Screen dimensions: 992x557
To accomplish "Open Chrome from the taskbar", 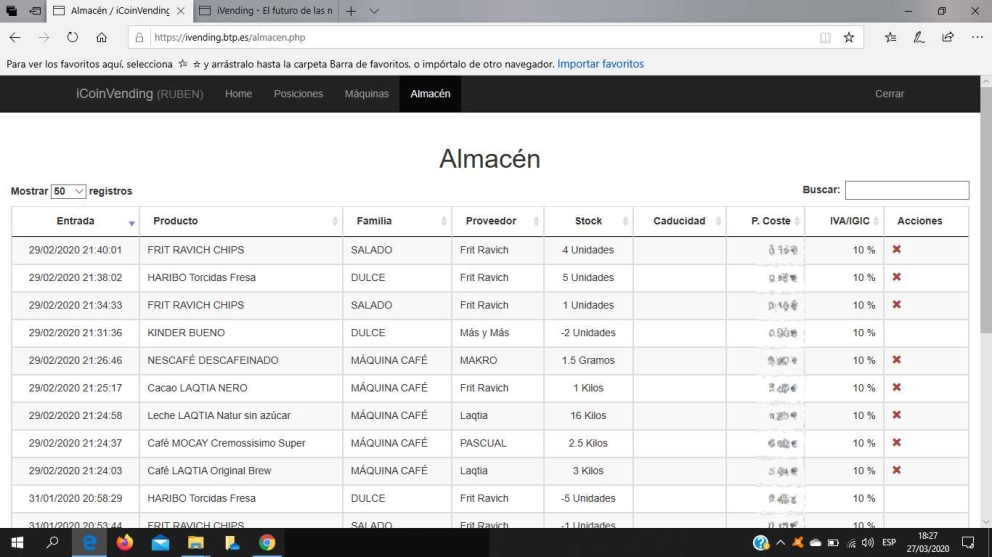I will point(267,543).
